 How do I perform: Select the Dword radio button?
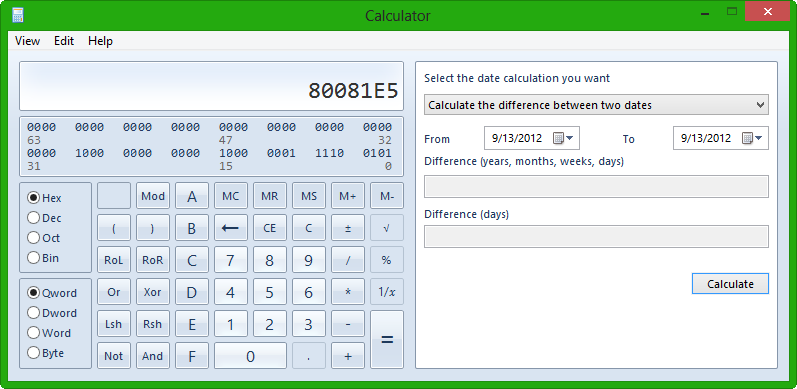34,313
